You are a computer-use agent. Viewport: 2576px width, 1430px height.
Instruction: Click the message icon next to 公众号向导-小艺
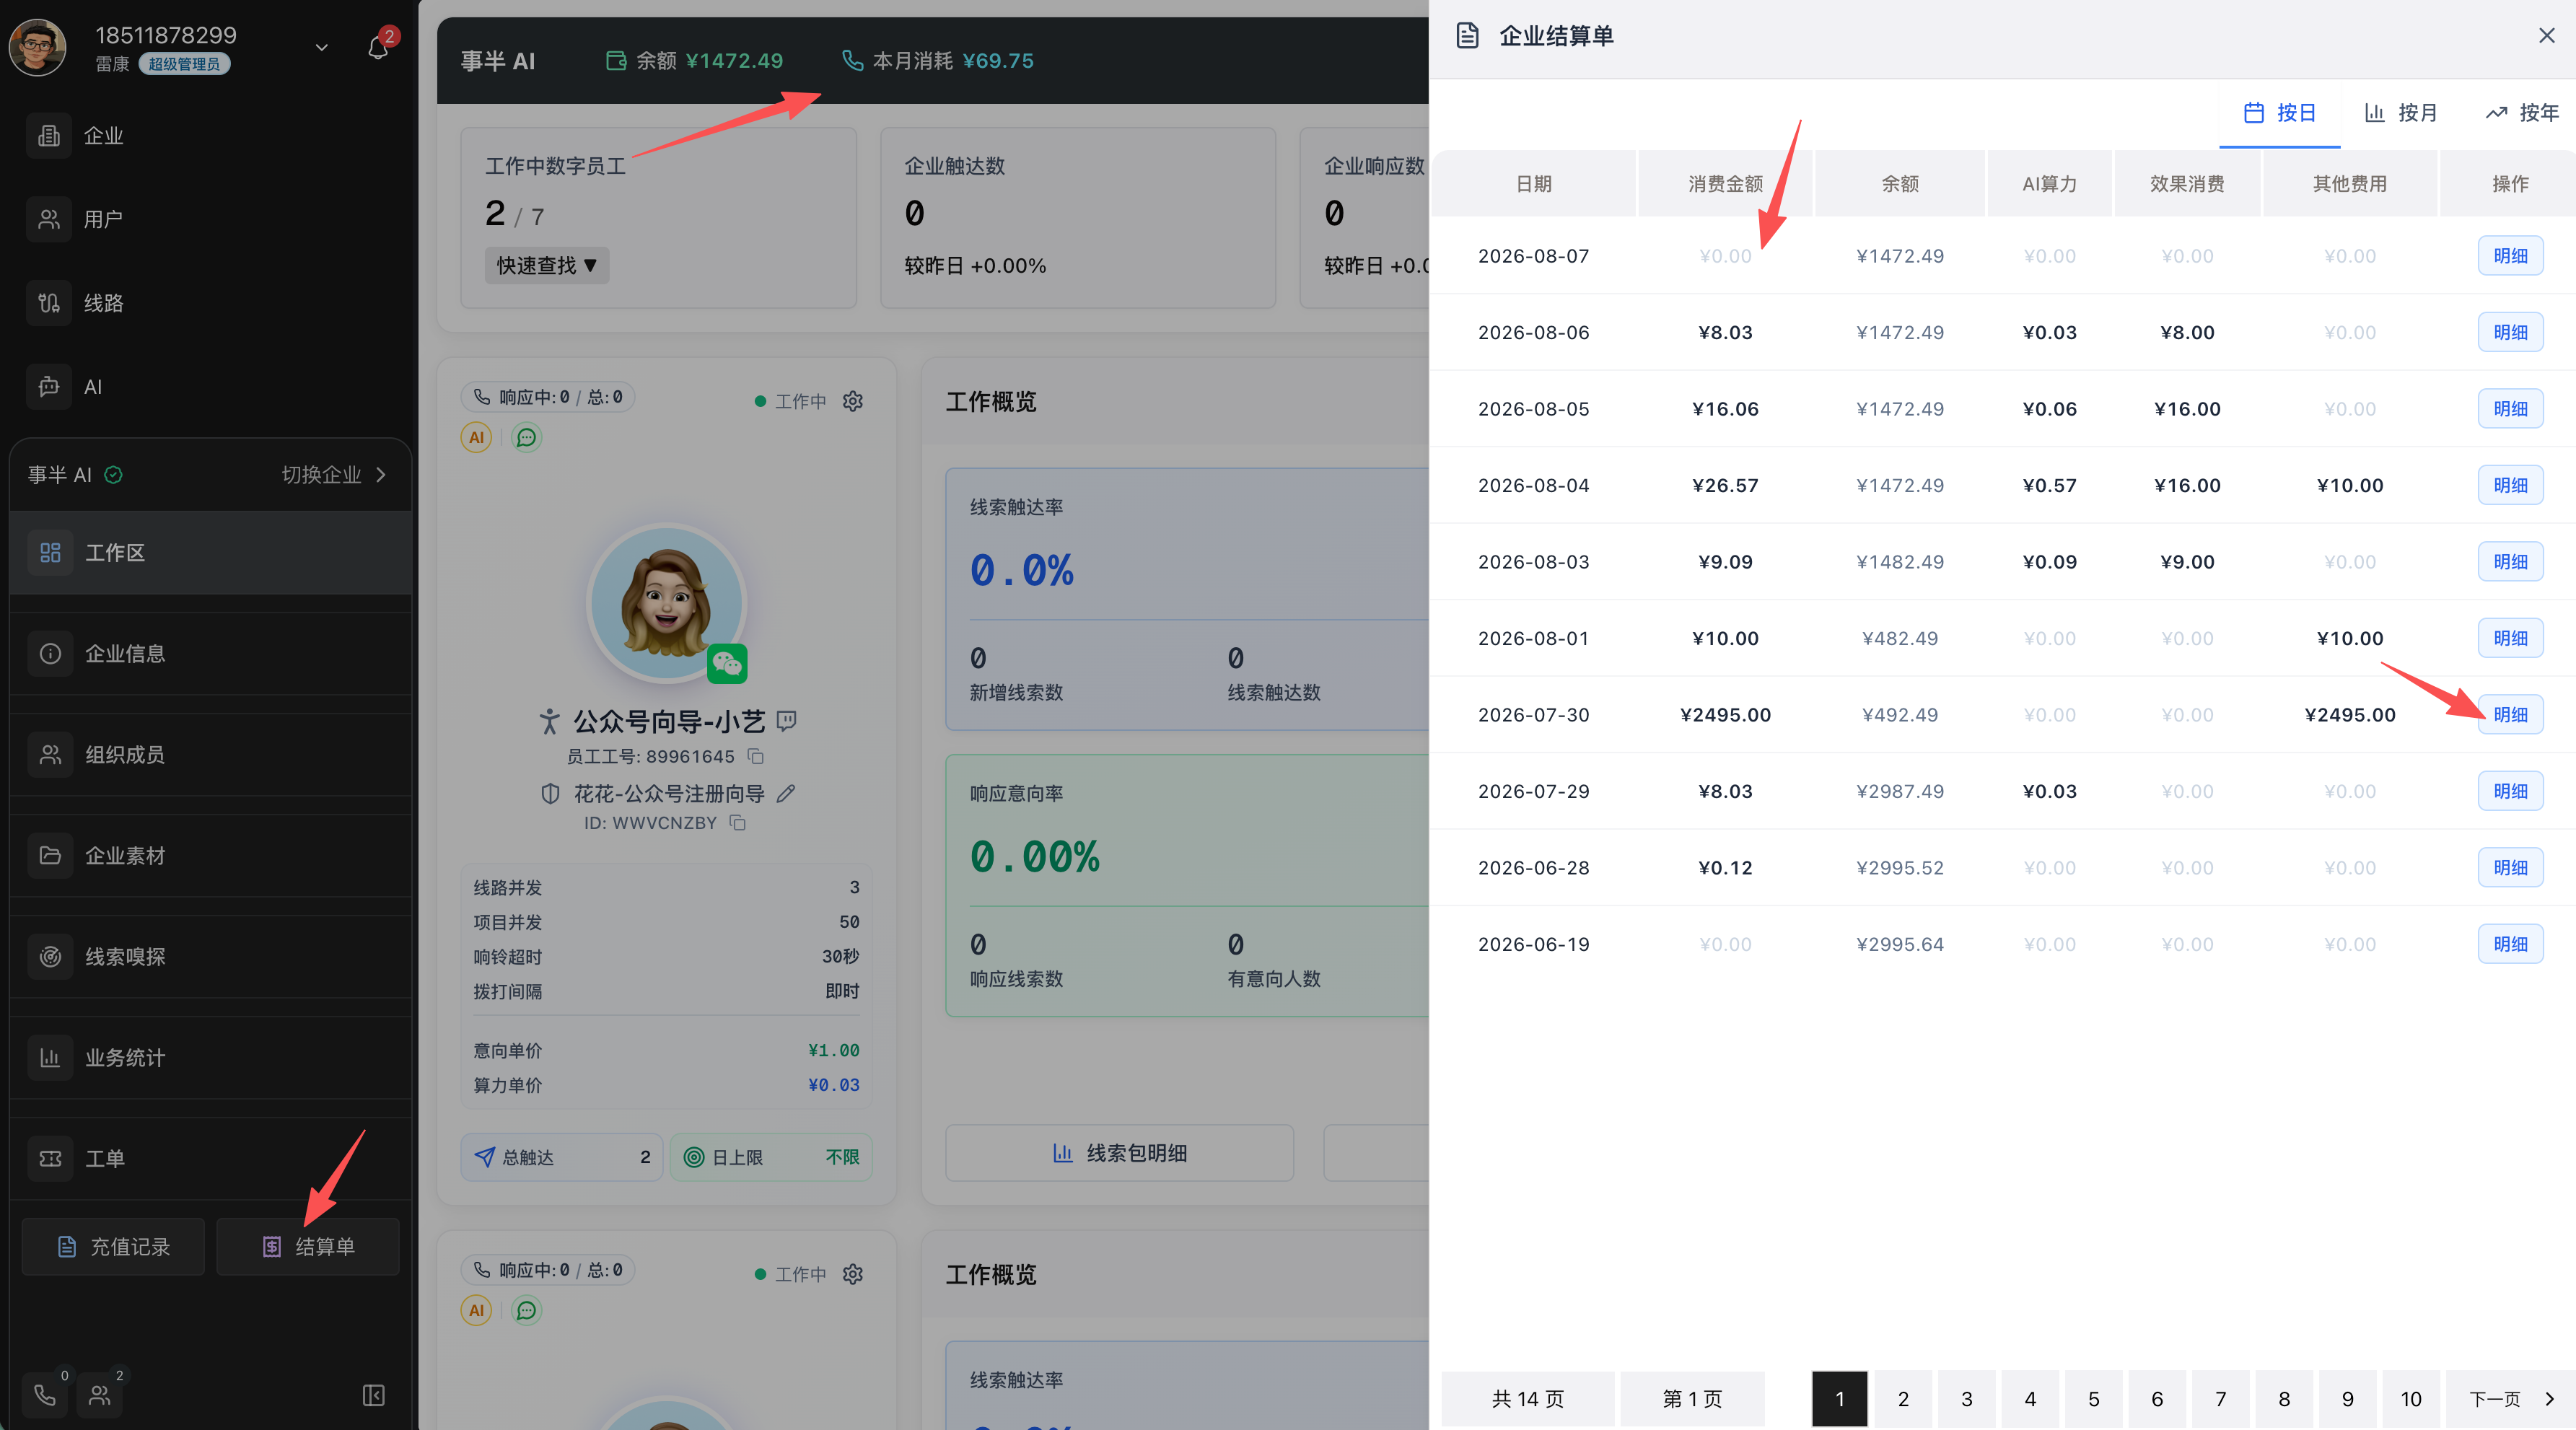click(787, 720)
